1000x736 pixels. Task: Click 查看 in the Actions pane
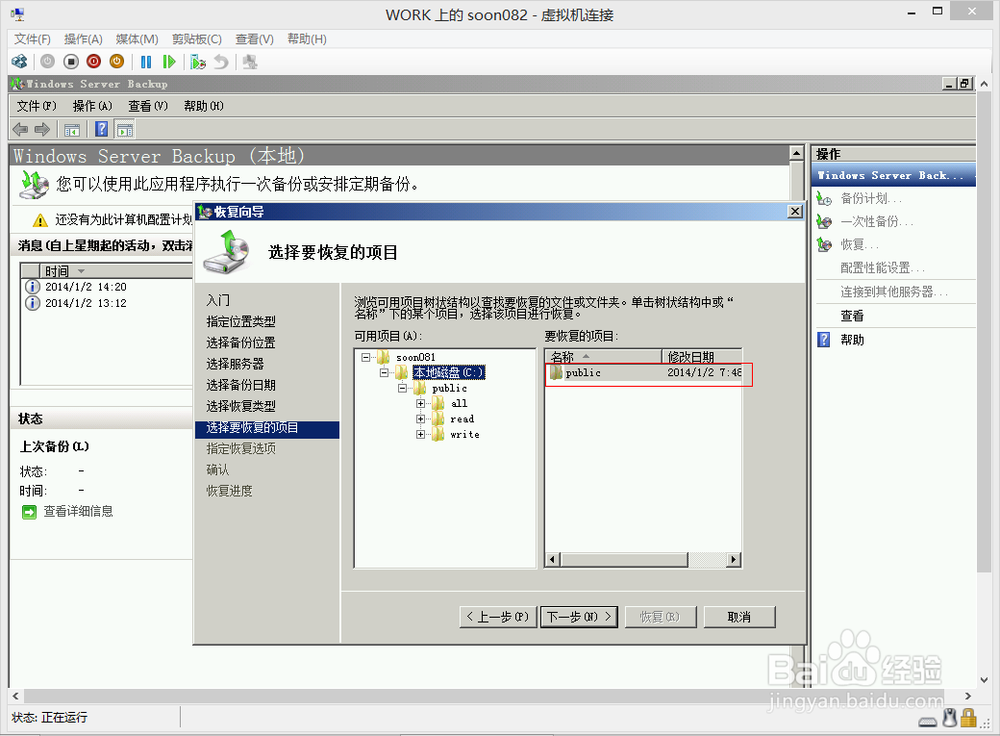point(851,316)
